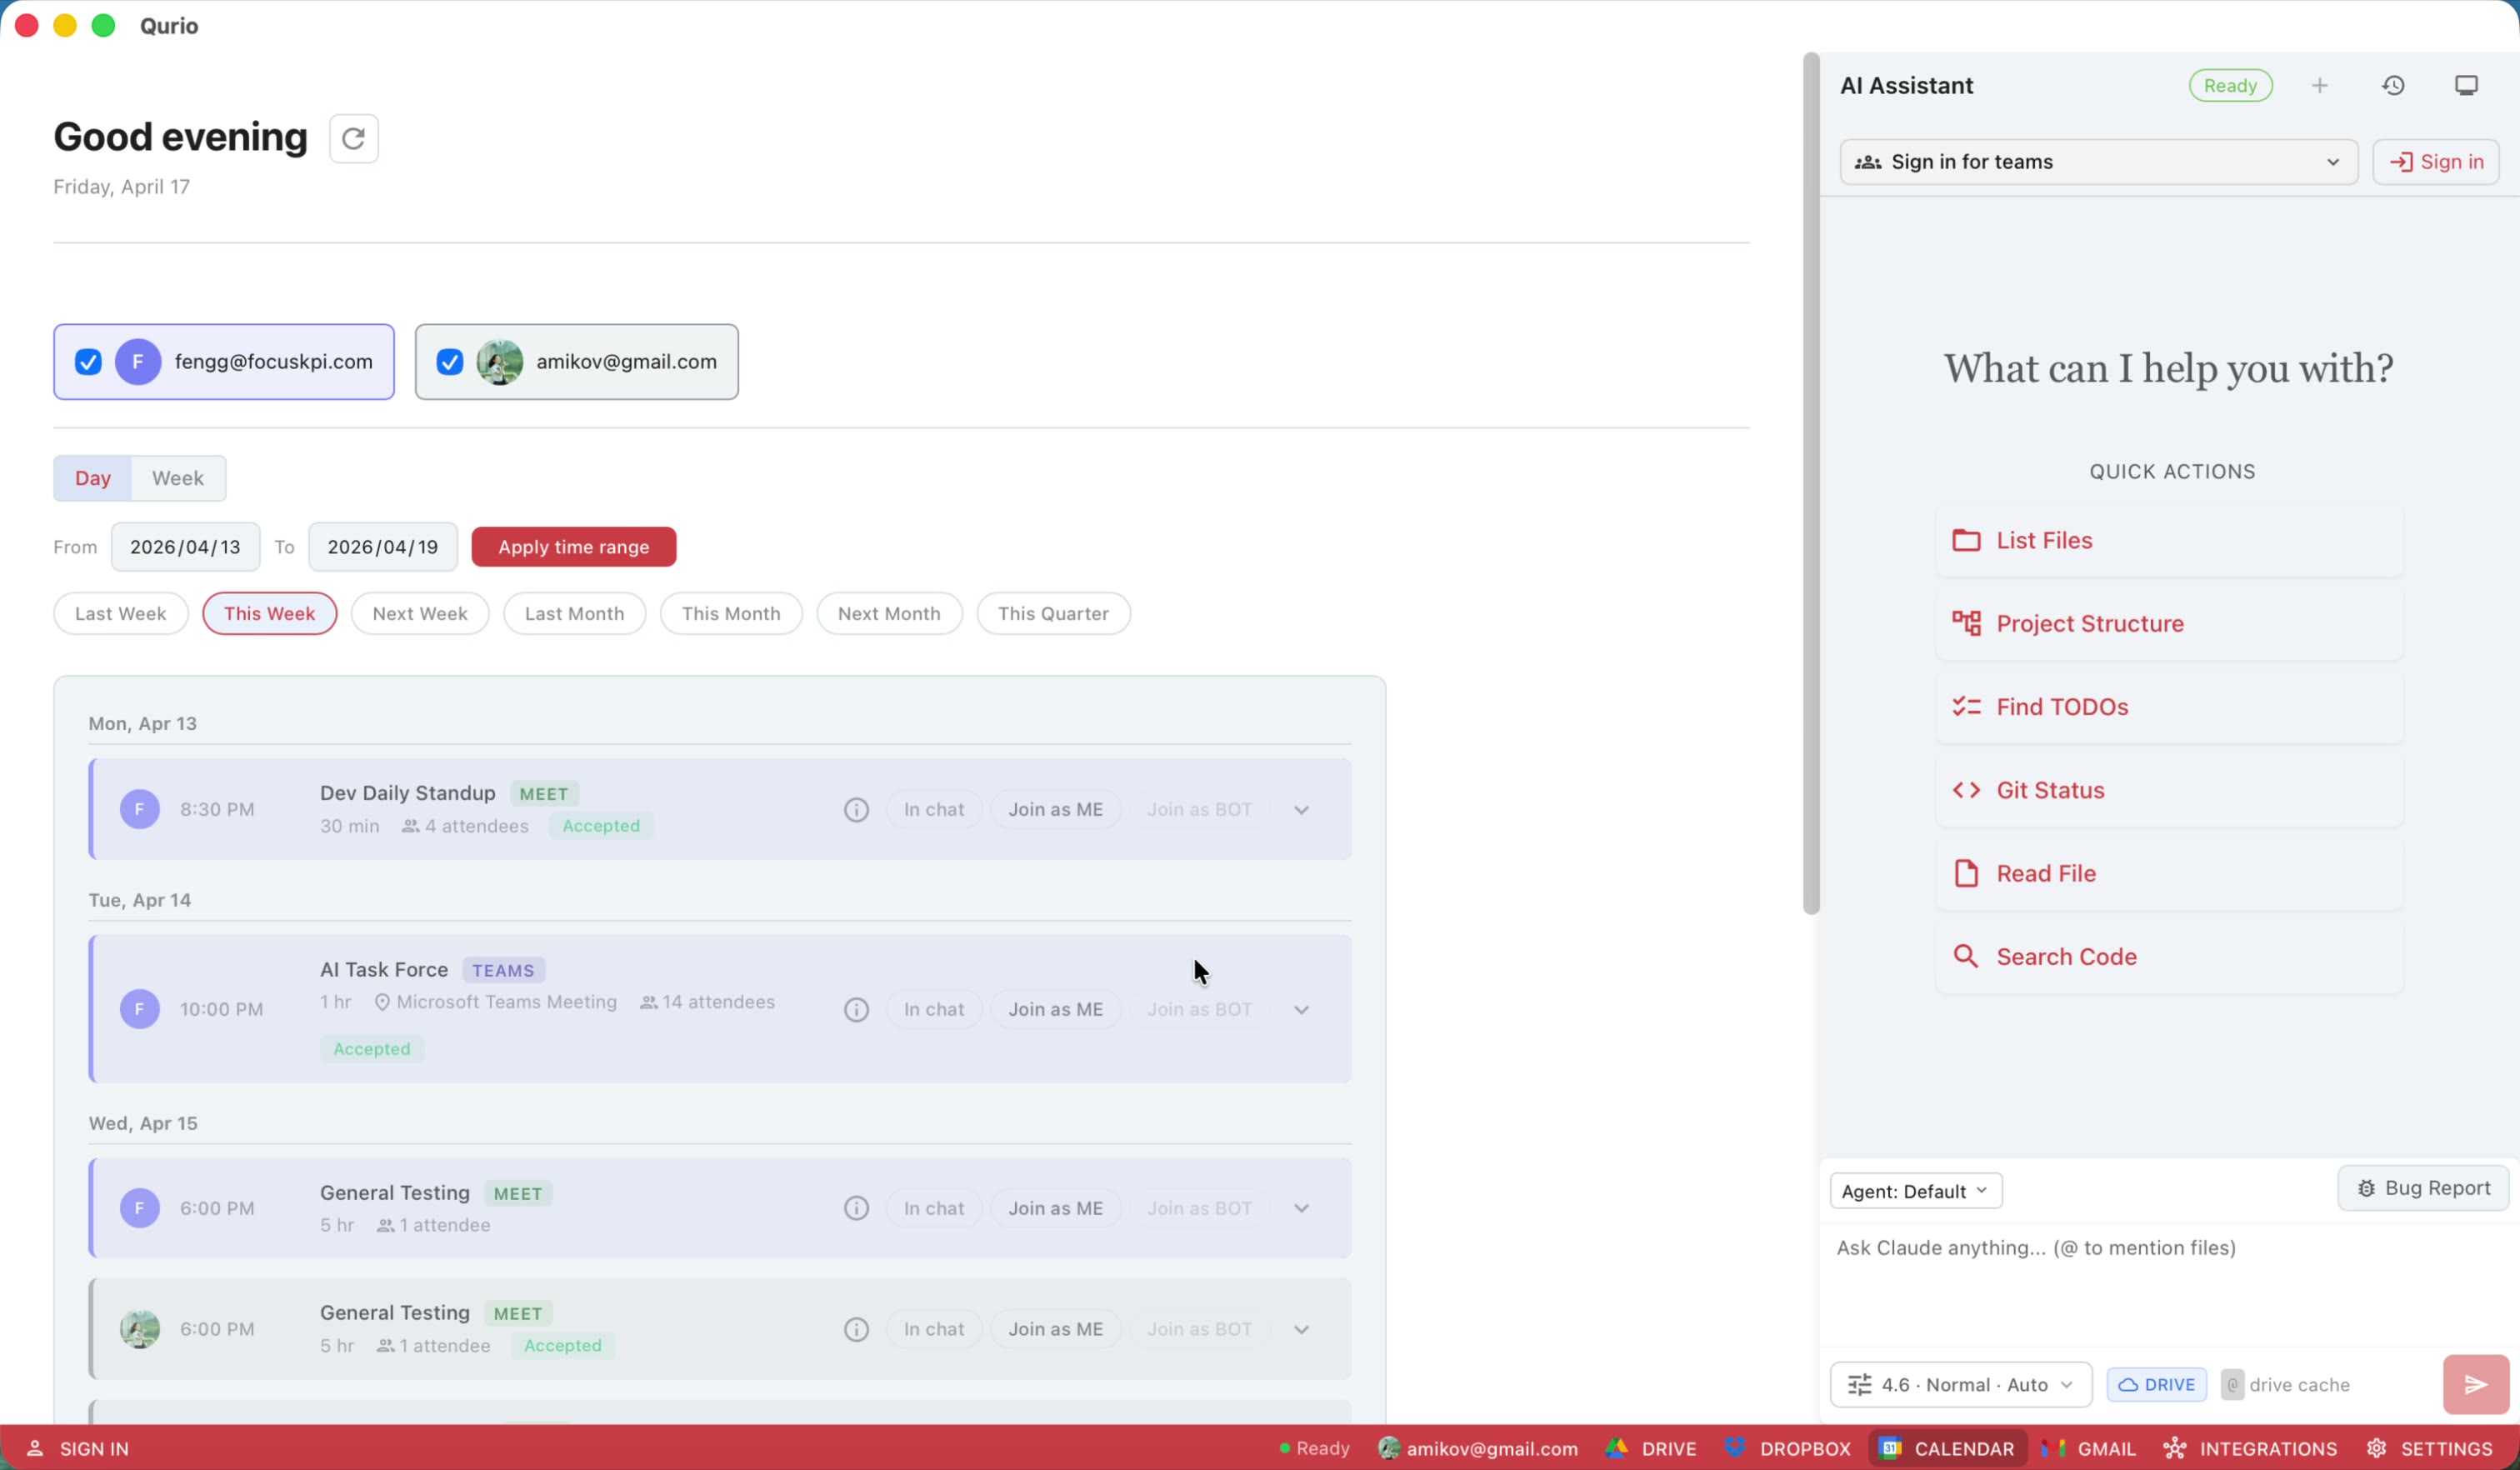Click the refresh icon beside Good evening
The height and width of the screenshot is (1470, 2520).
[x=353, y=138]
